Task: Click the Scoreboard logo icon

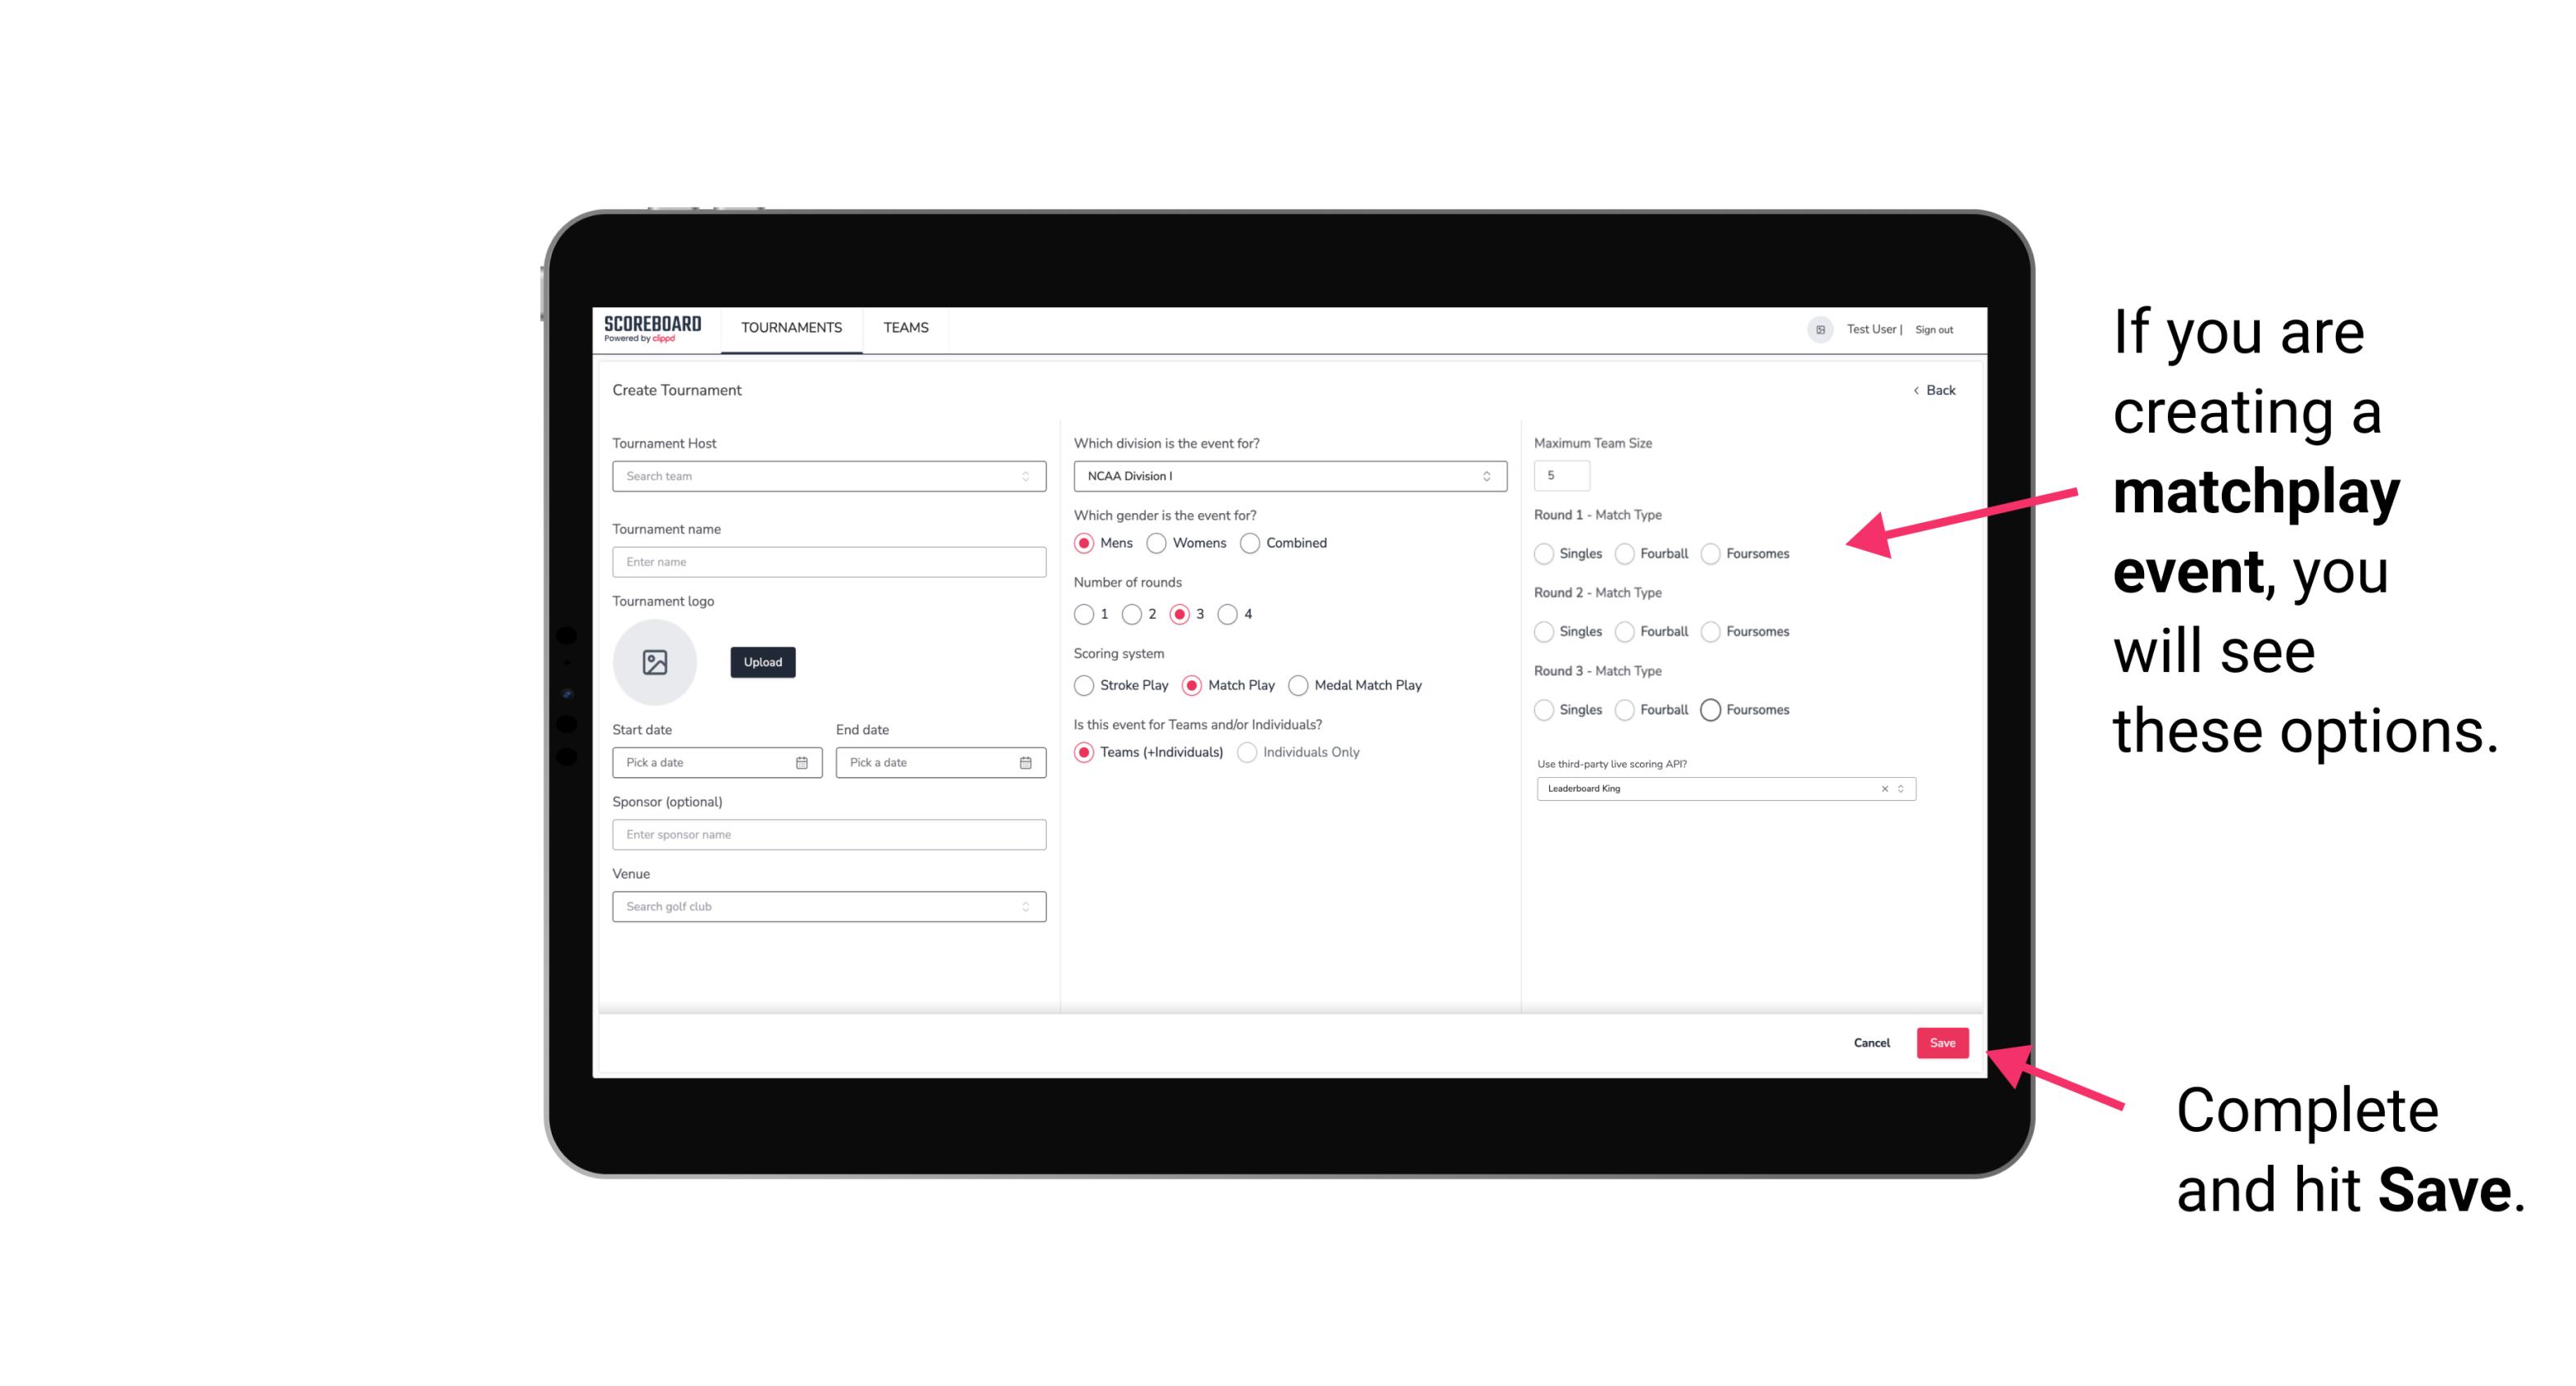Action: 655,328
